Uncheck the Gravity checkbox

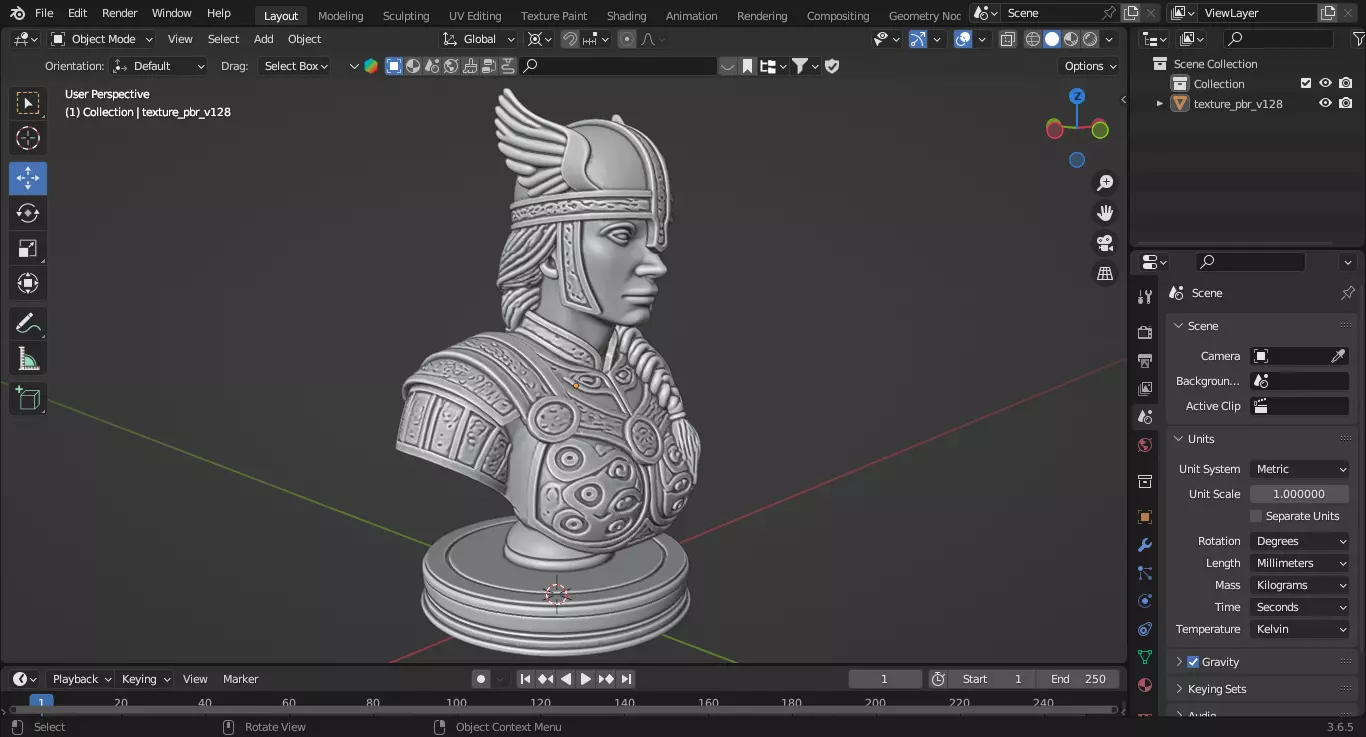pyautogui.click(x=1192, y=662)
